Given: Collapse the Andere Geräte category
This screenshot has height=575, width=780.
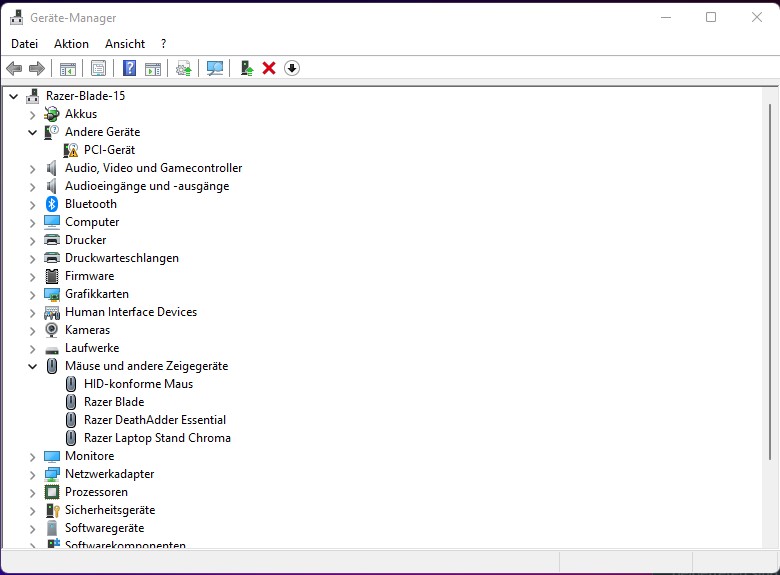Looking at the screenshot, I should click(33, 132).
